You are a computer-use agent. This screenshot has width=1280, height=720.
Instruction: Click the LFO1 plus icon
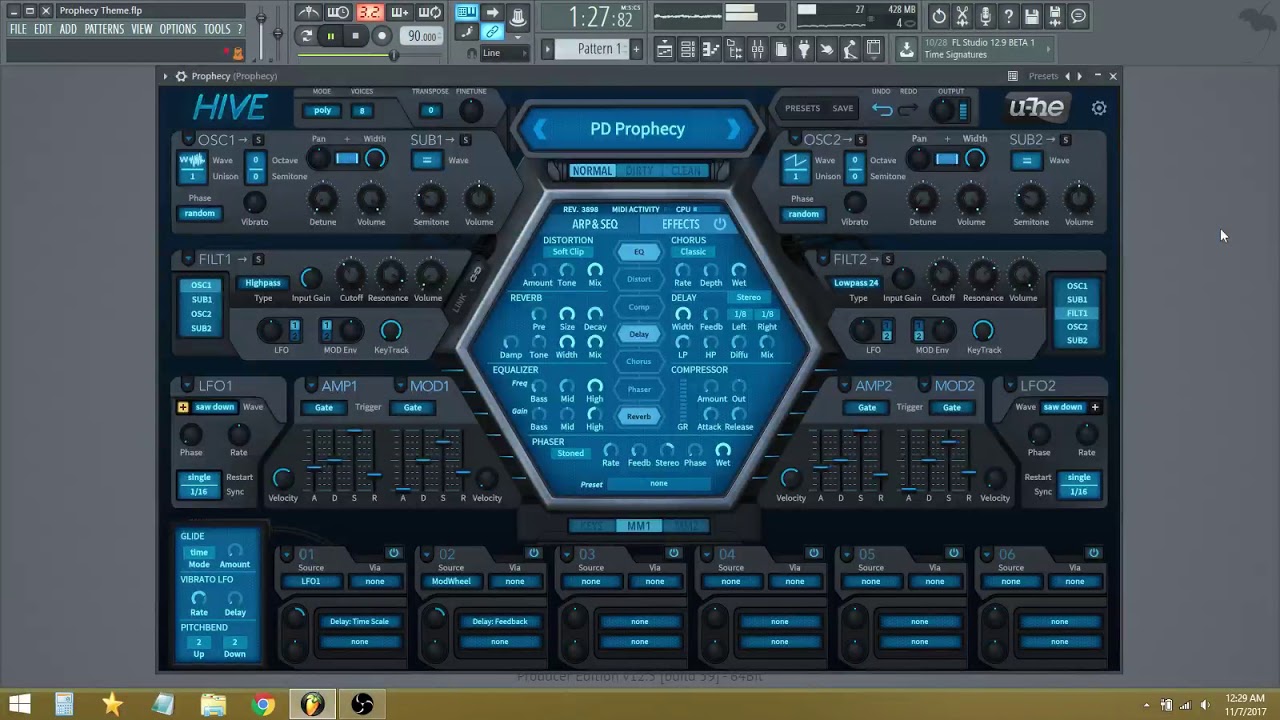click(x=183, y=407)
